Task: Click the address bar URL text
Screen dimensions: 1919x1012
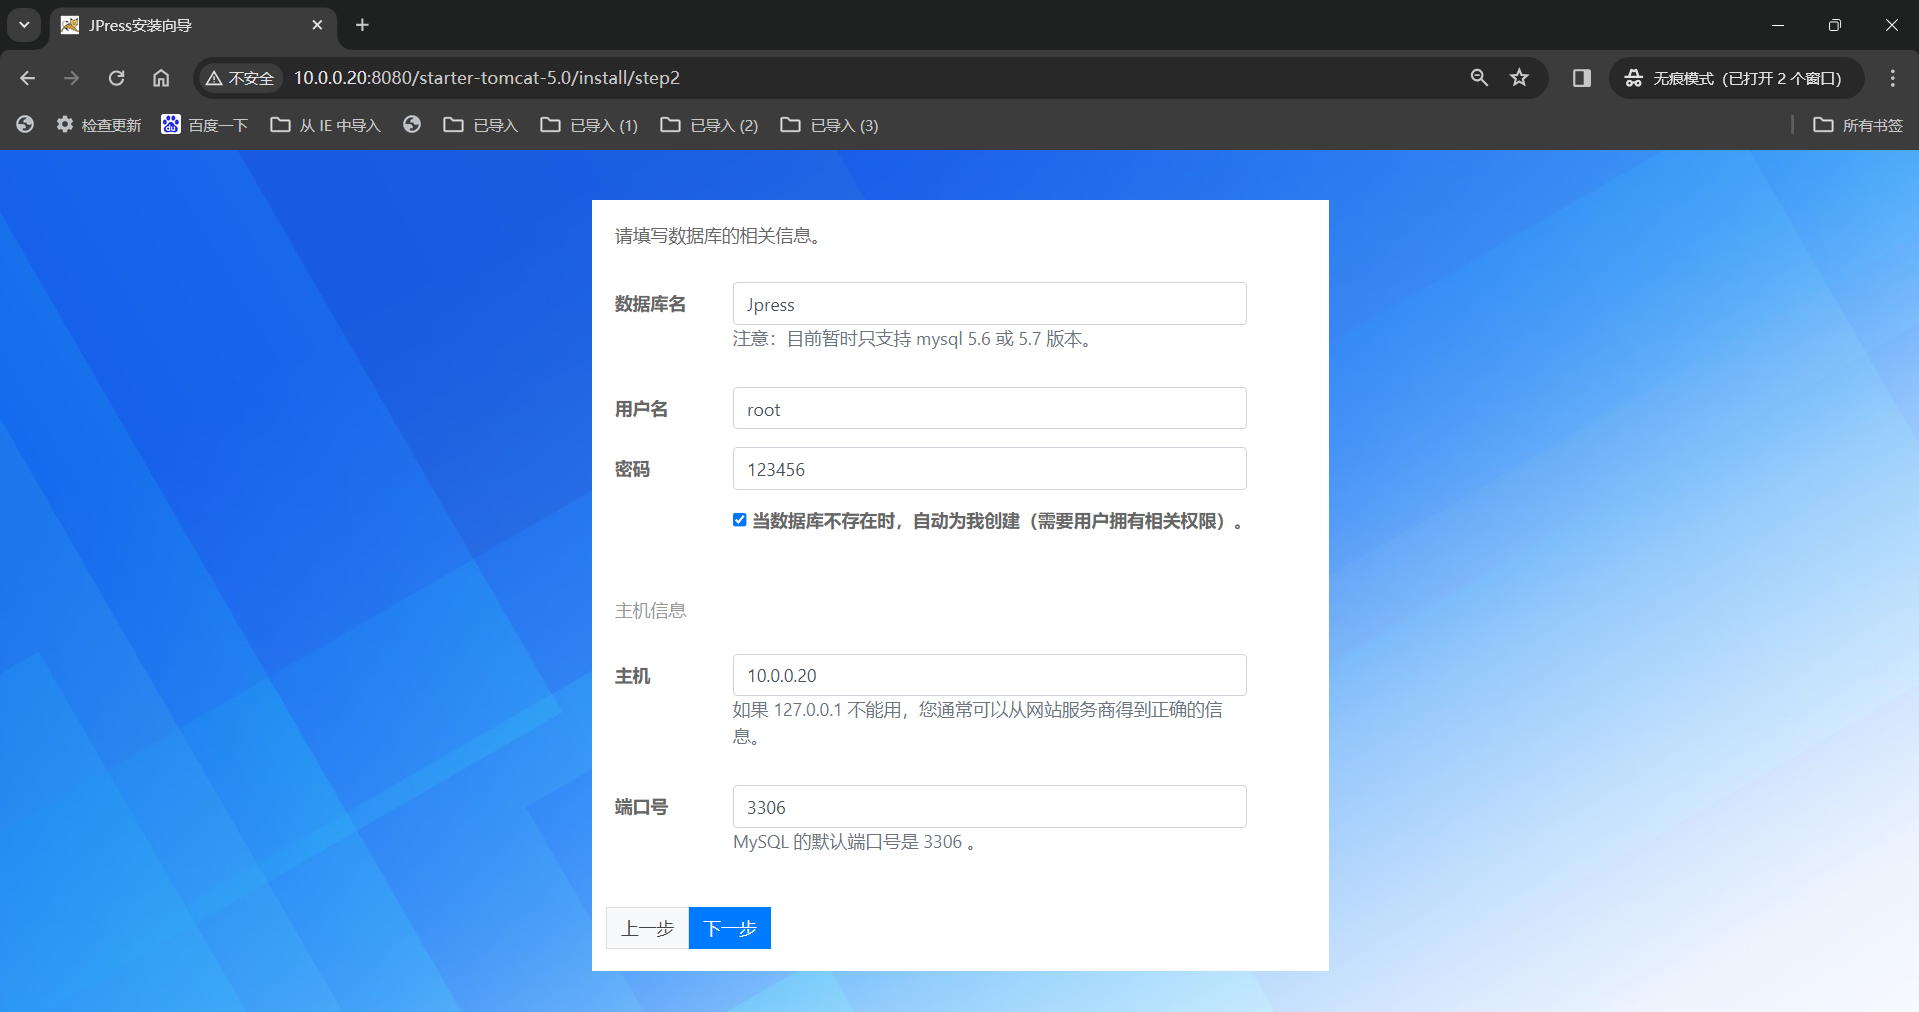Action: 486,78
